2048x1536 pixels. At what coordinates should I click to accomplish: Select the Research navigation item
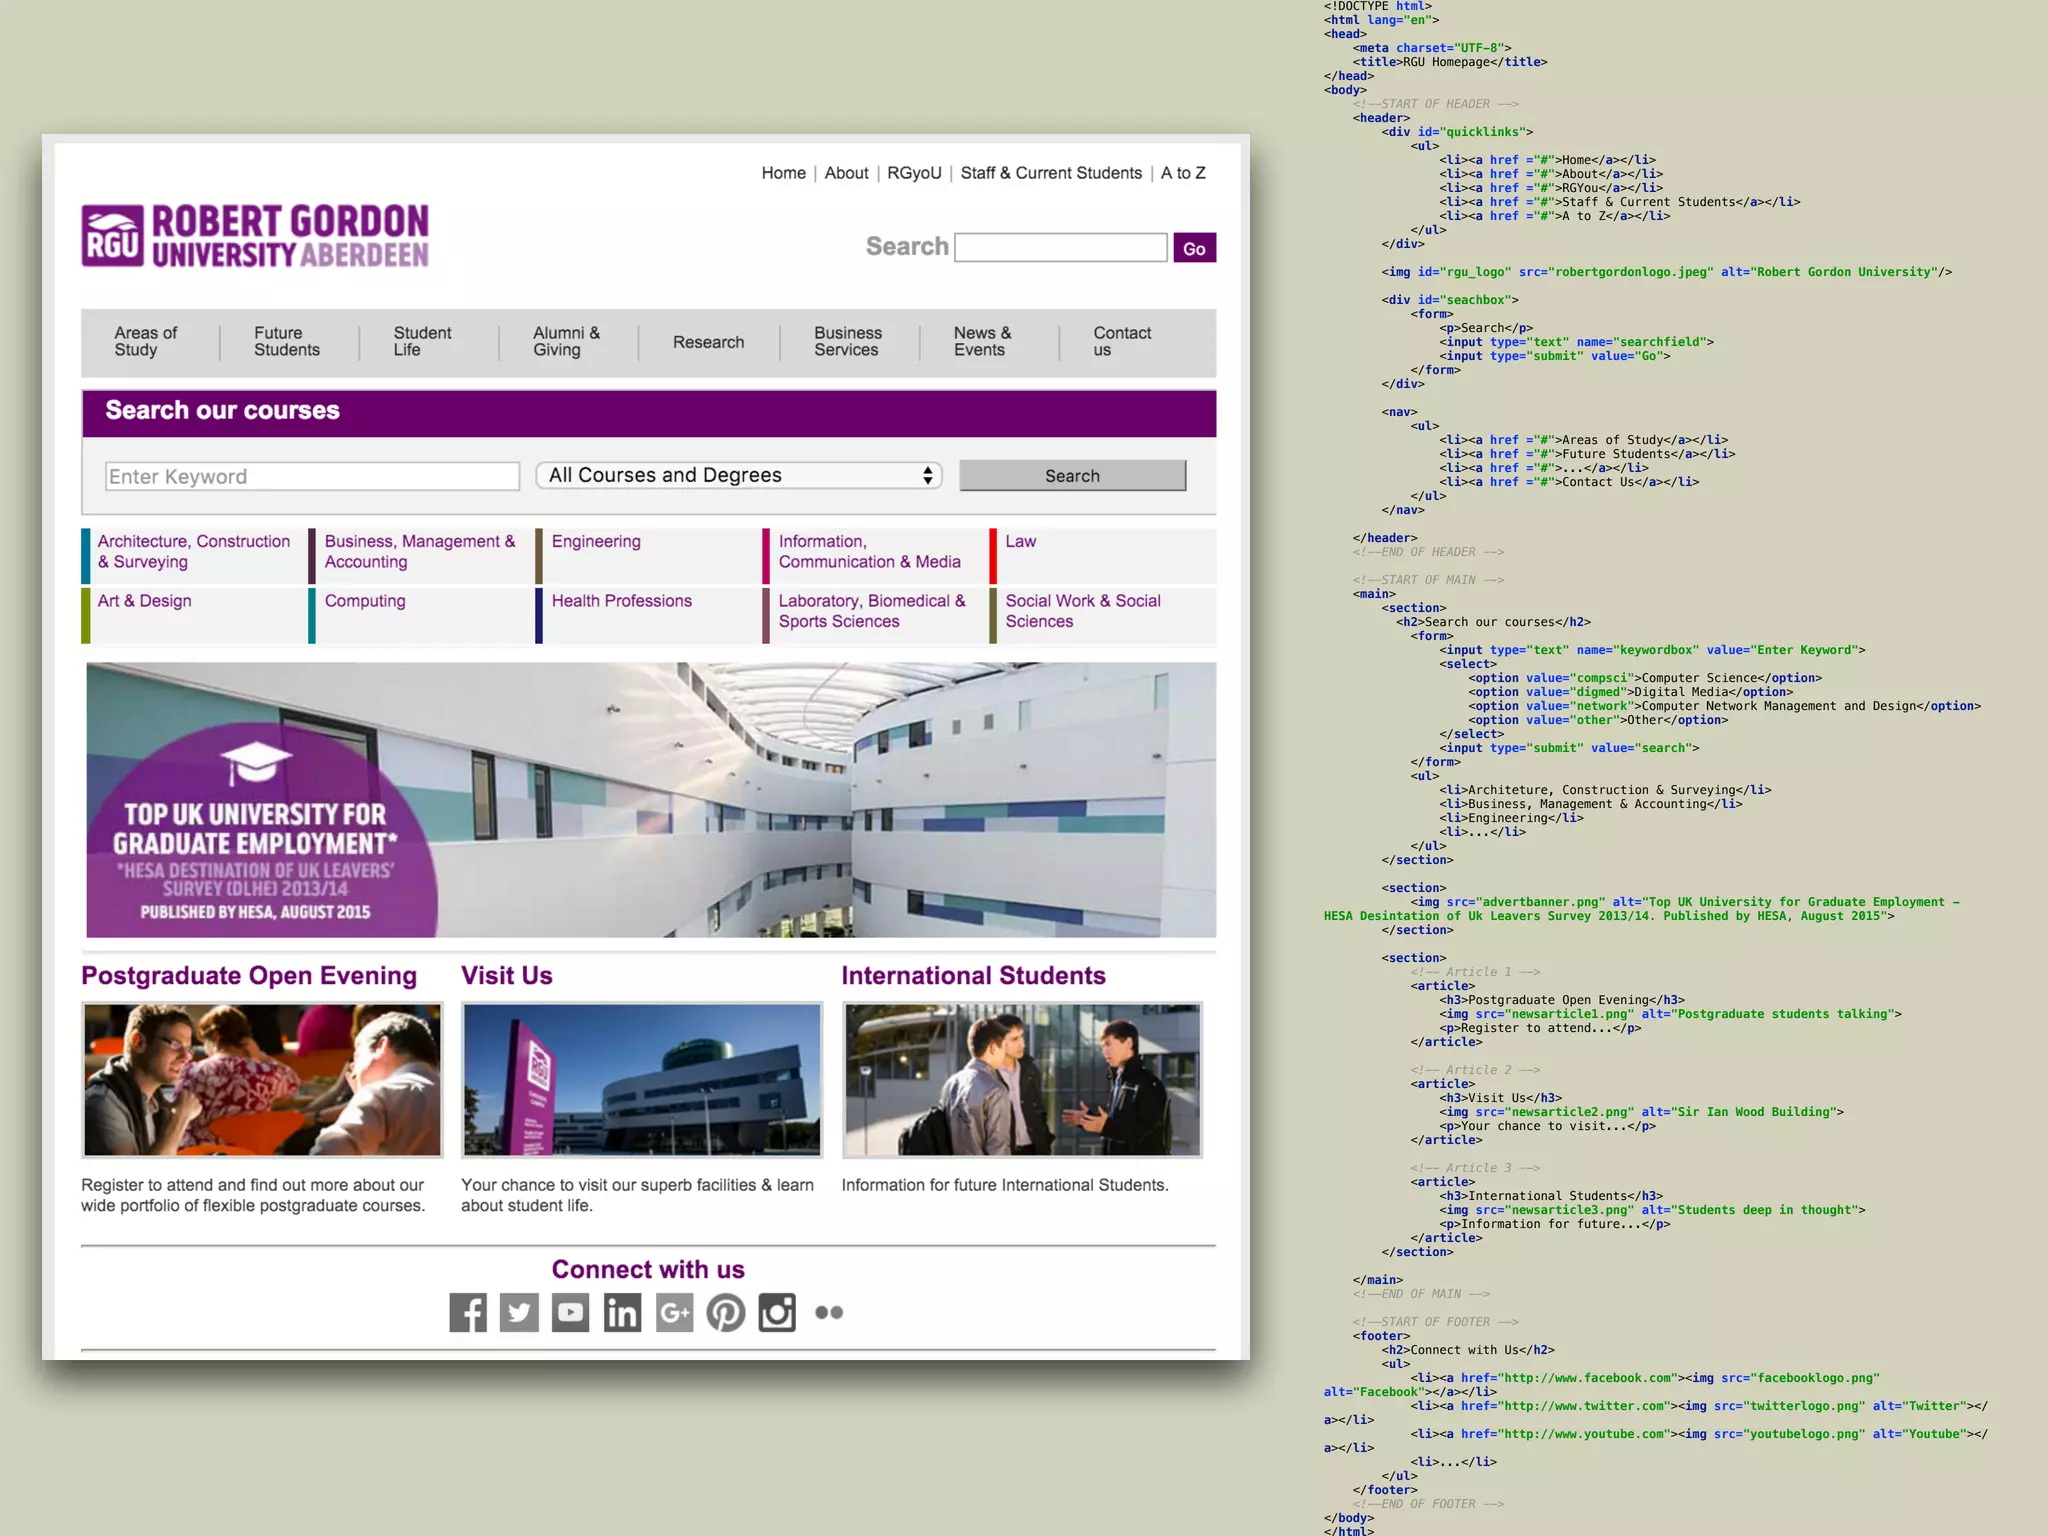point(708,342)
